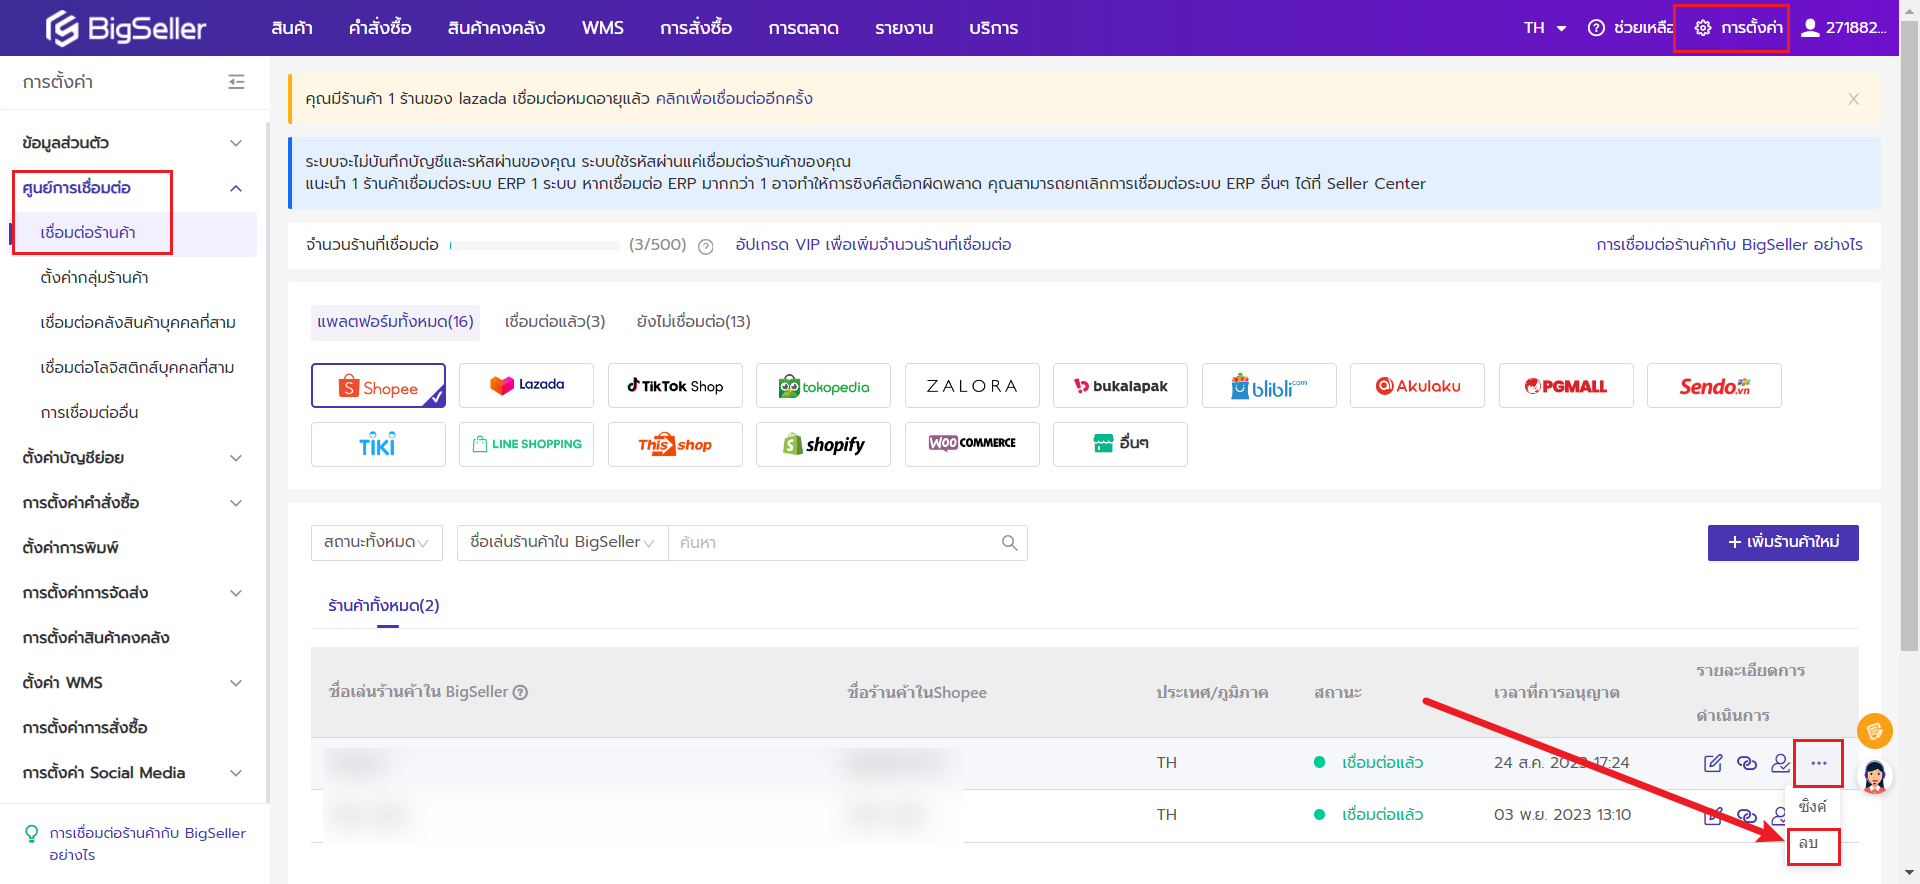Choose ลบ from more menu
Screen dimensions: 1920x884
(x=1809, y=843)
